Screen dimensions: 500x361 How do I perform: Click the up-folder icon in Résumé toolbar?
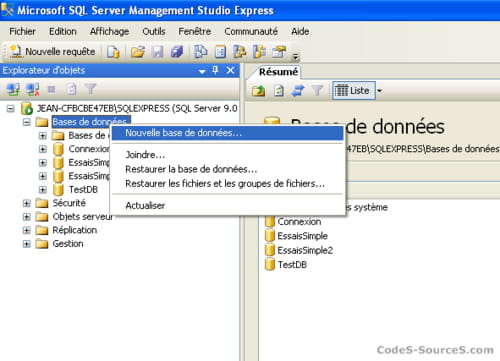pyautogui.click(x=258, y=90)
